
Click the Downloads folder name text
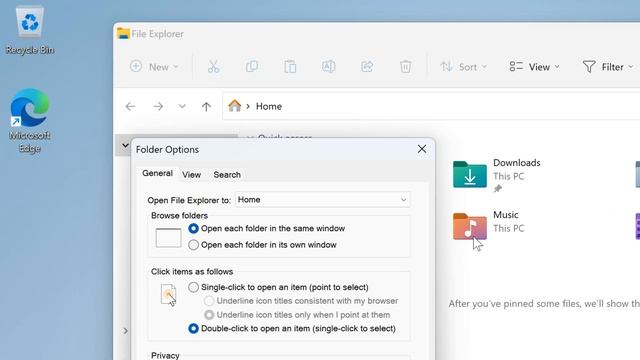click(x=516, y=162)
